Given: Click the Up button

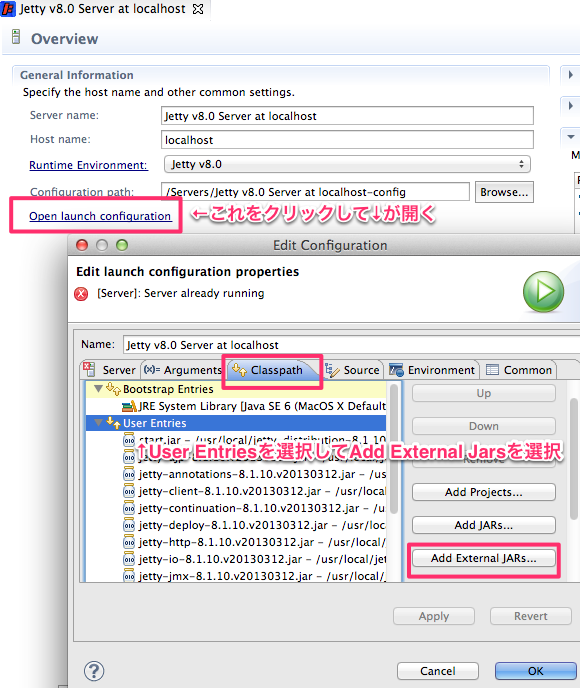Looking at the screenshot, I should (x=483, y=393).
